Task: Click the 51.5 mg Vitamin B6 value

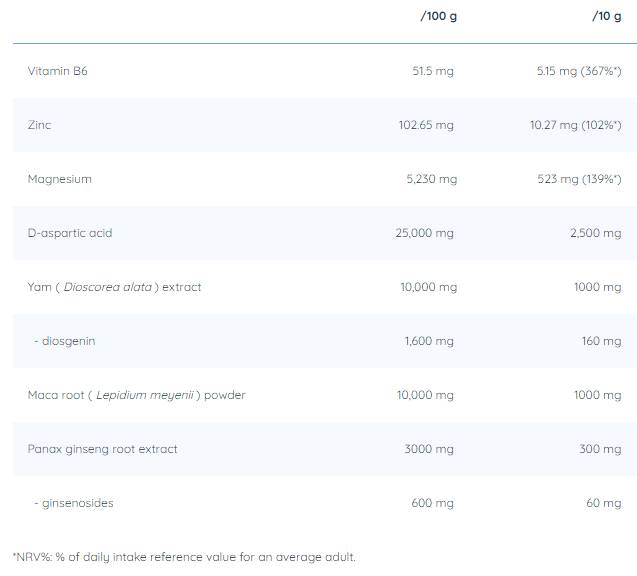Action: [x=432, y=71]
